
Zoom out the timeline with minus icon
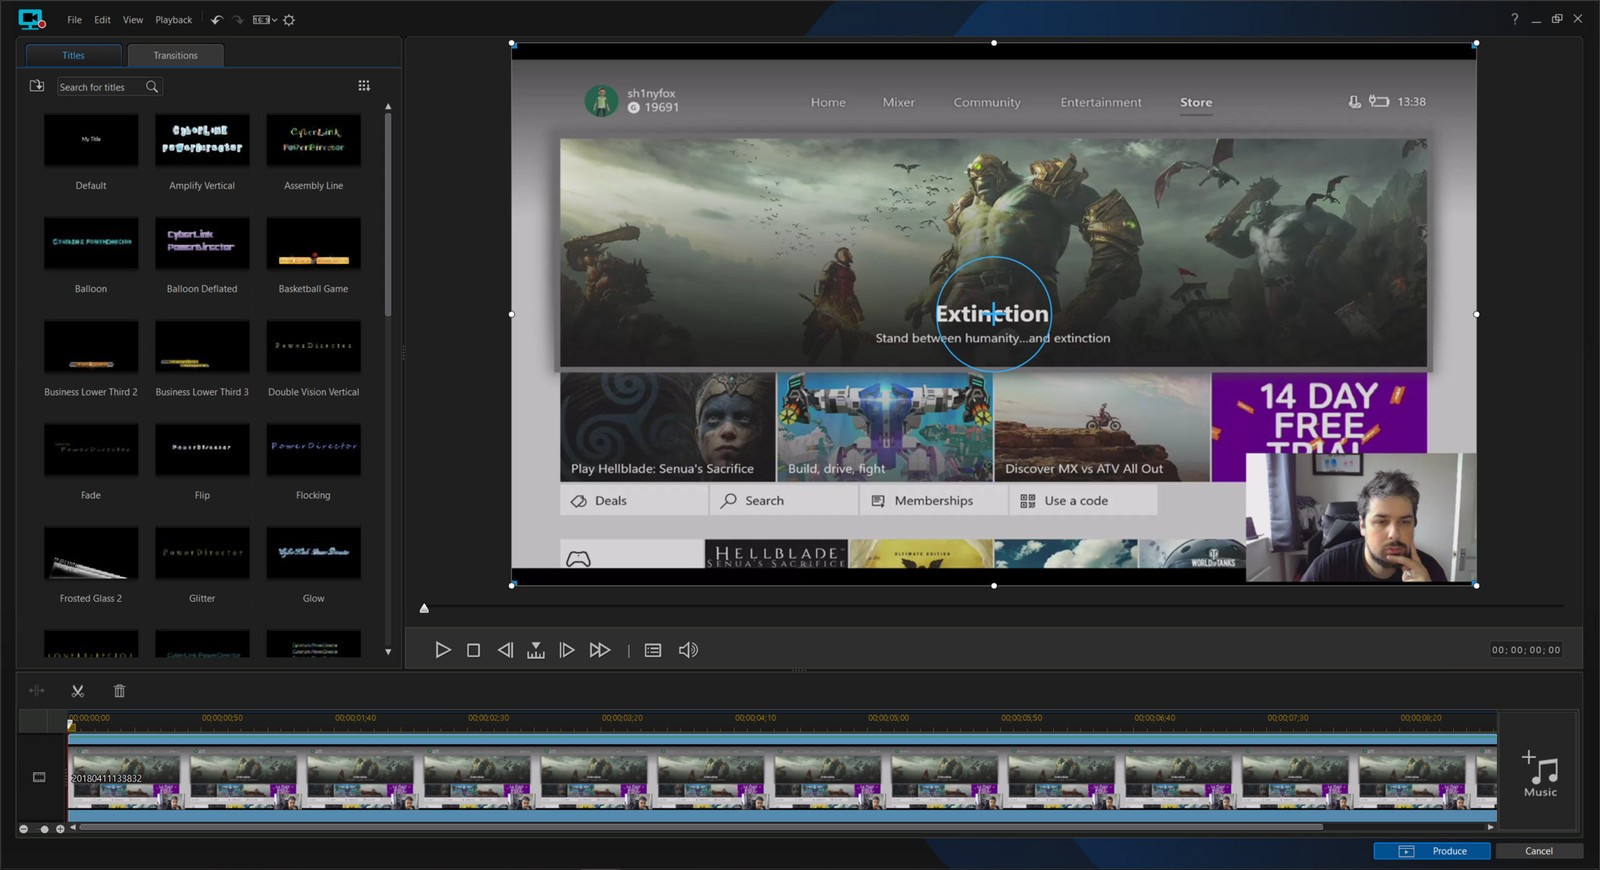click(x=24, y=829)
